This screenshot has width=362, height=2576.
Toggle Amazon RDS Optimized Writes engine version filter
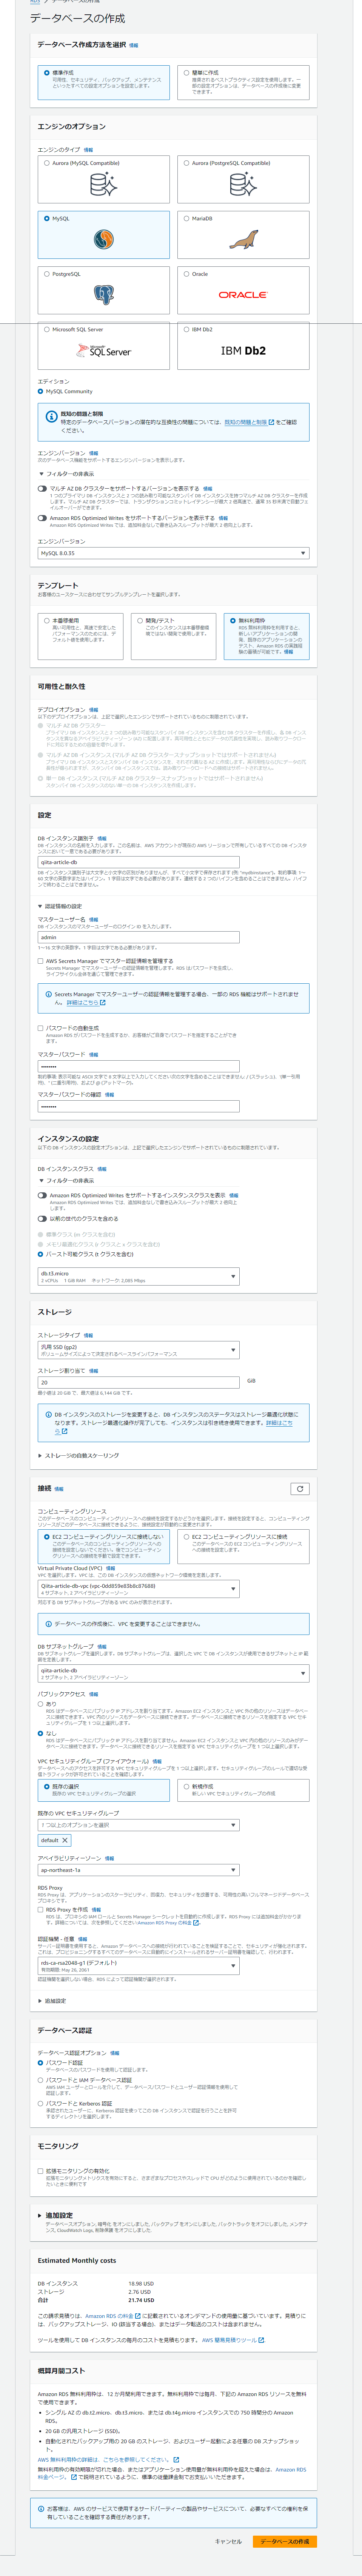(x=42, y=518)
